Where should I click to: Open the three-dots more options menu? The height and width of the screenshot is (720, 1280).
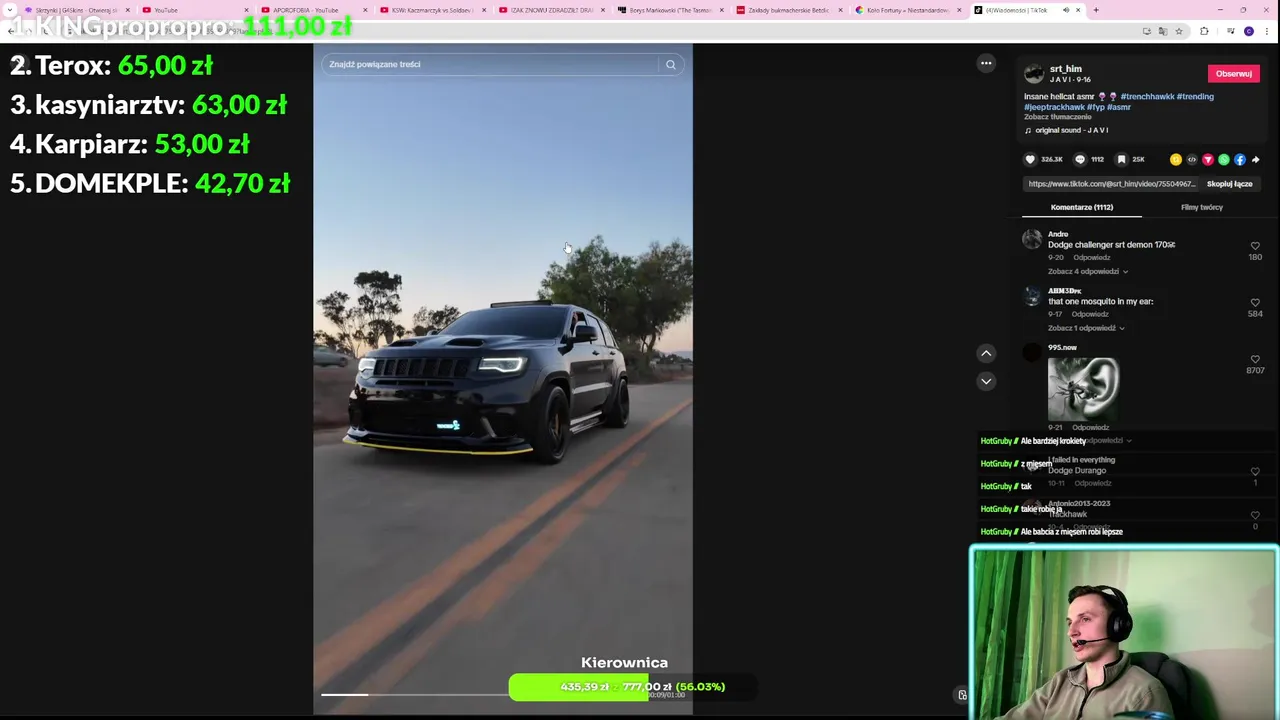[x=986, y=63]
